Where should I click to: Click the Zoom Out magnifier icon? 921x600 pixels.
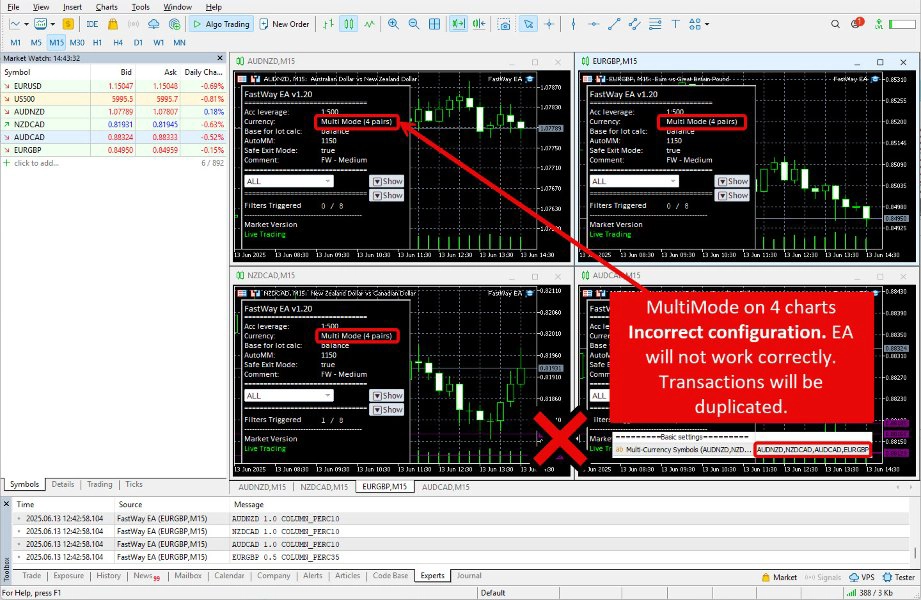tap(413, 23)
